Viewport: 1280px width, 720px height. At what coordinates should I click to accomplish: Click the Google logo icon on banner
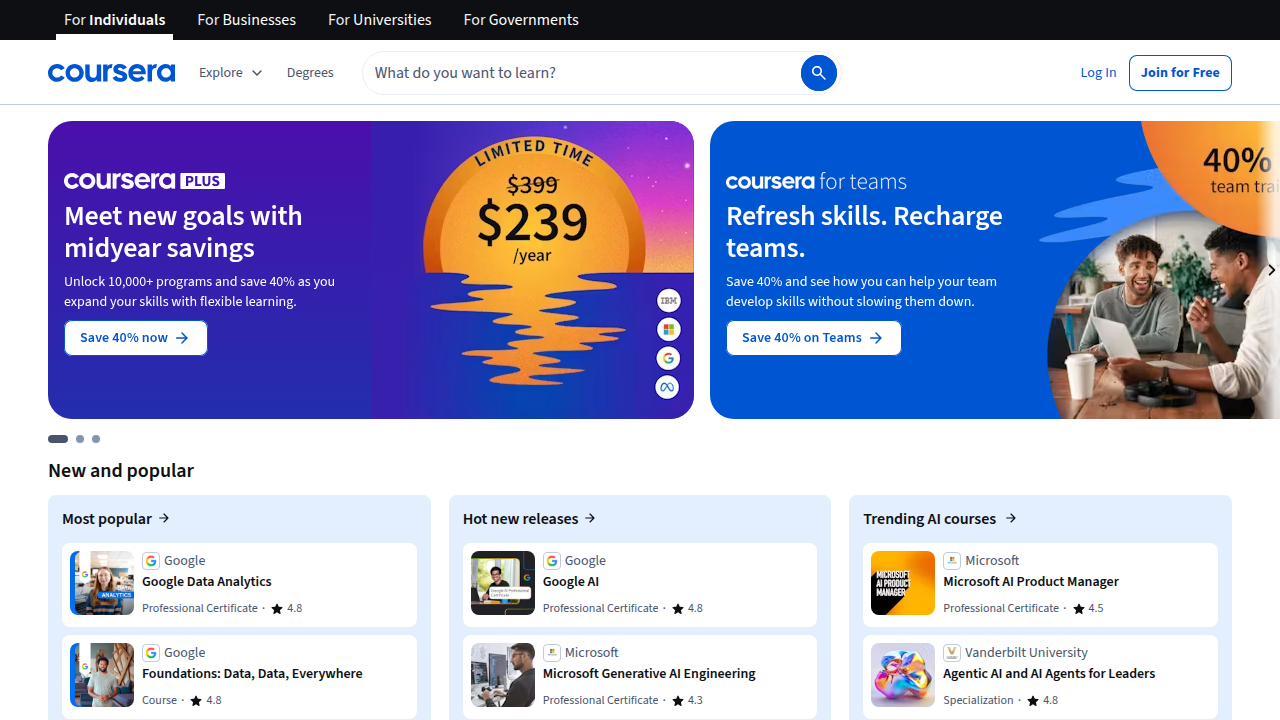click(668, 358)
